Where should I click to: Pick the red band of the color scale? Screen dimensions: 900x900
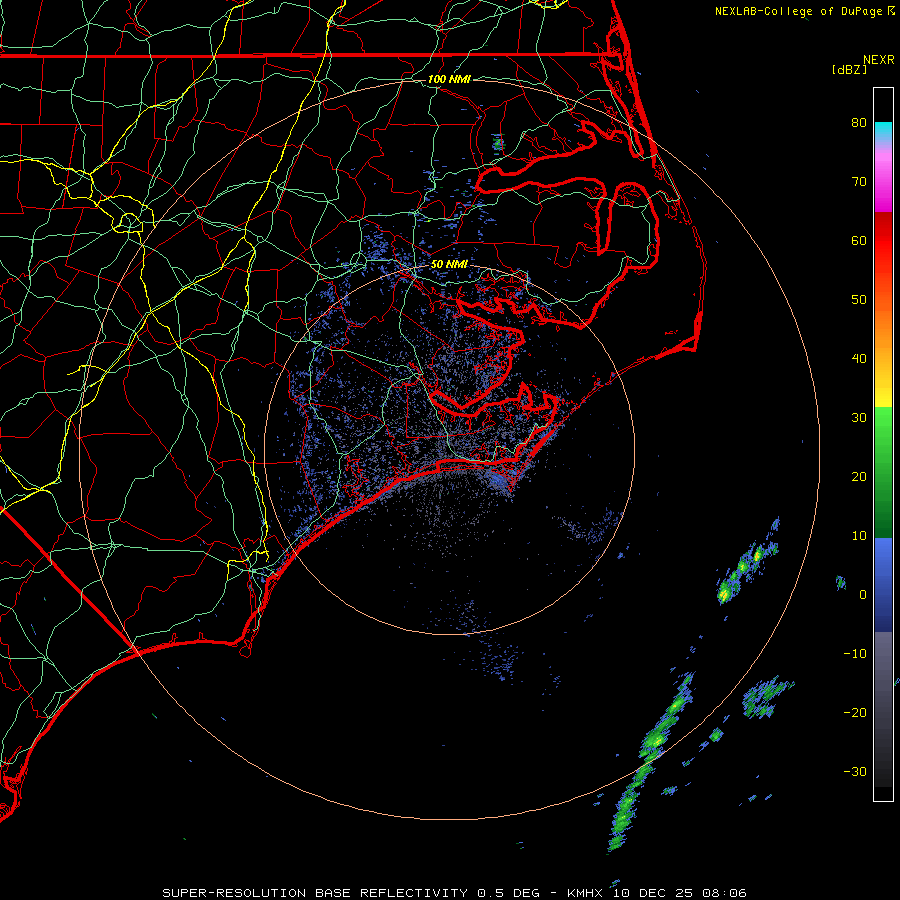coord(883,241)
